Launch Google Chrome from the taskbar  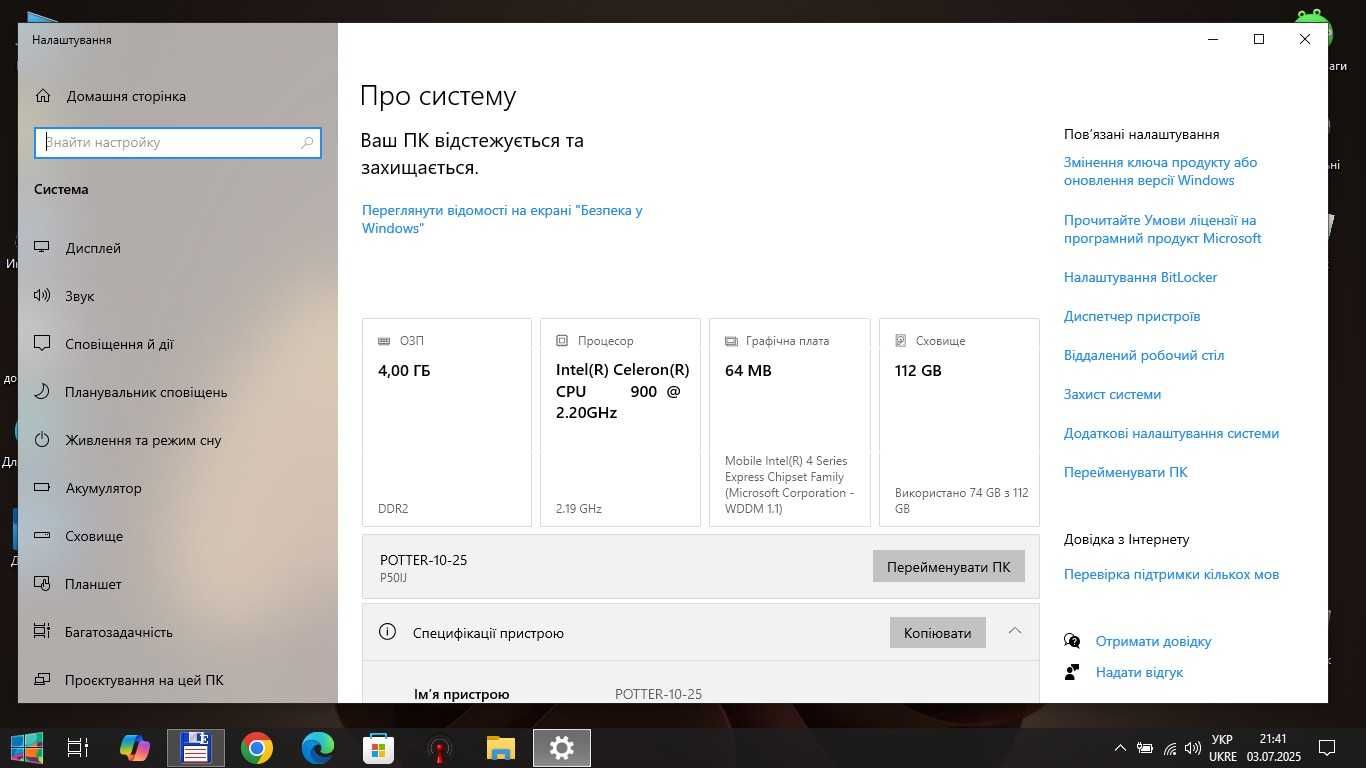click(257, 747)
